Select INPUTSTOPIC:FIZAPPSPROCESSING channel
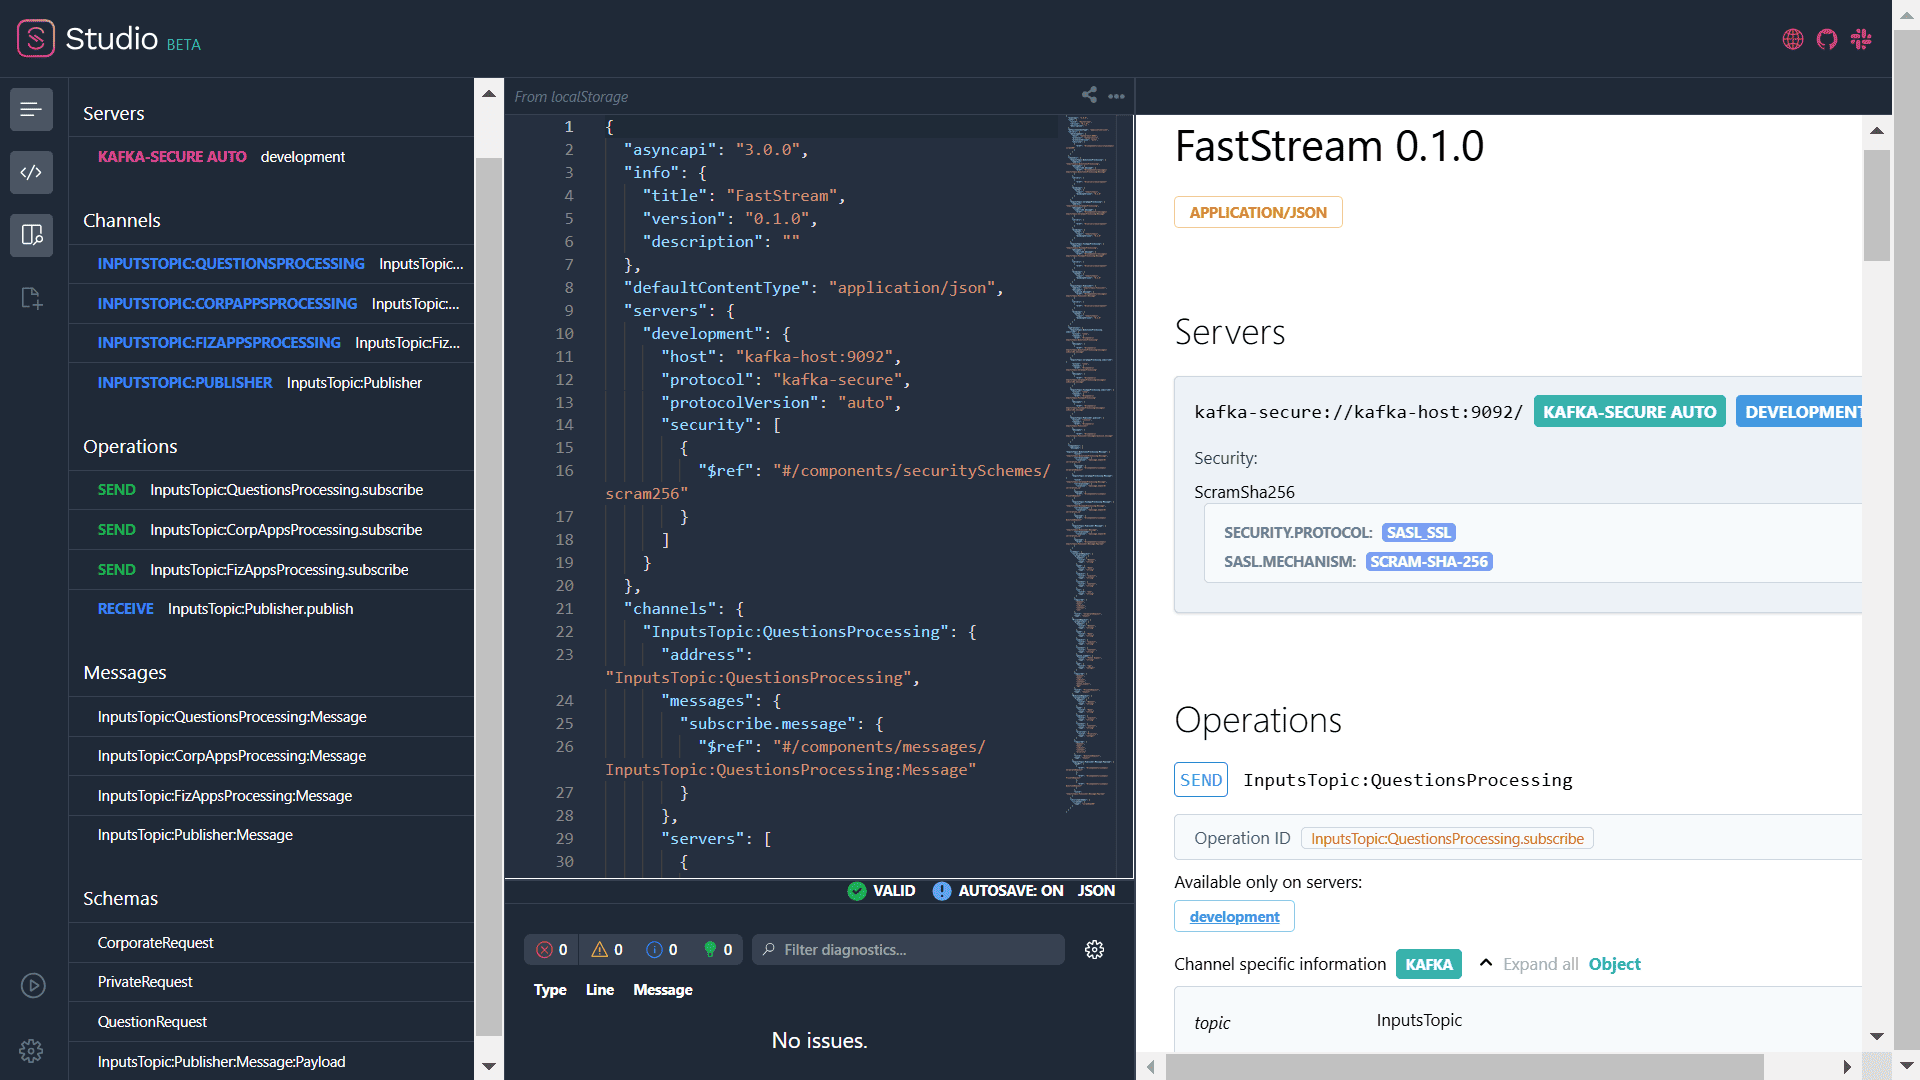Image resolution: width=1920 pixels, height=1080 pixels. [271, 343]
